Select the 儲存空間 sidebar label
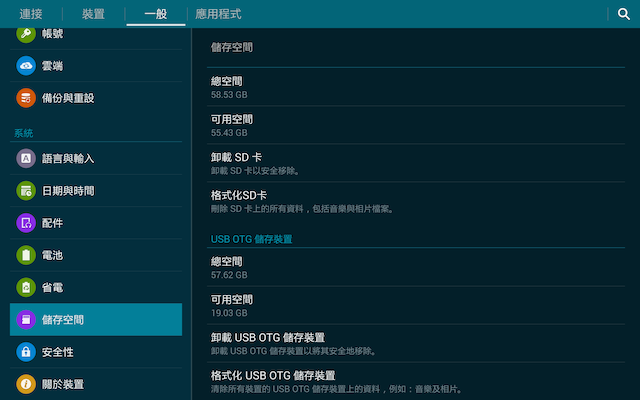This screenshot has width=640, height=400. [63, 320]
